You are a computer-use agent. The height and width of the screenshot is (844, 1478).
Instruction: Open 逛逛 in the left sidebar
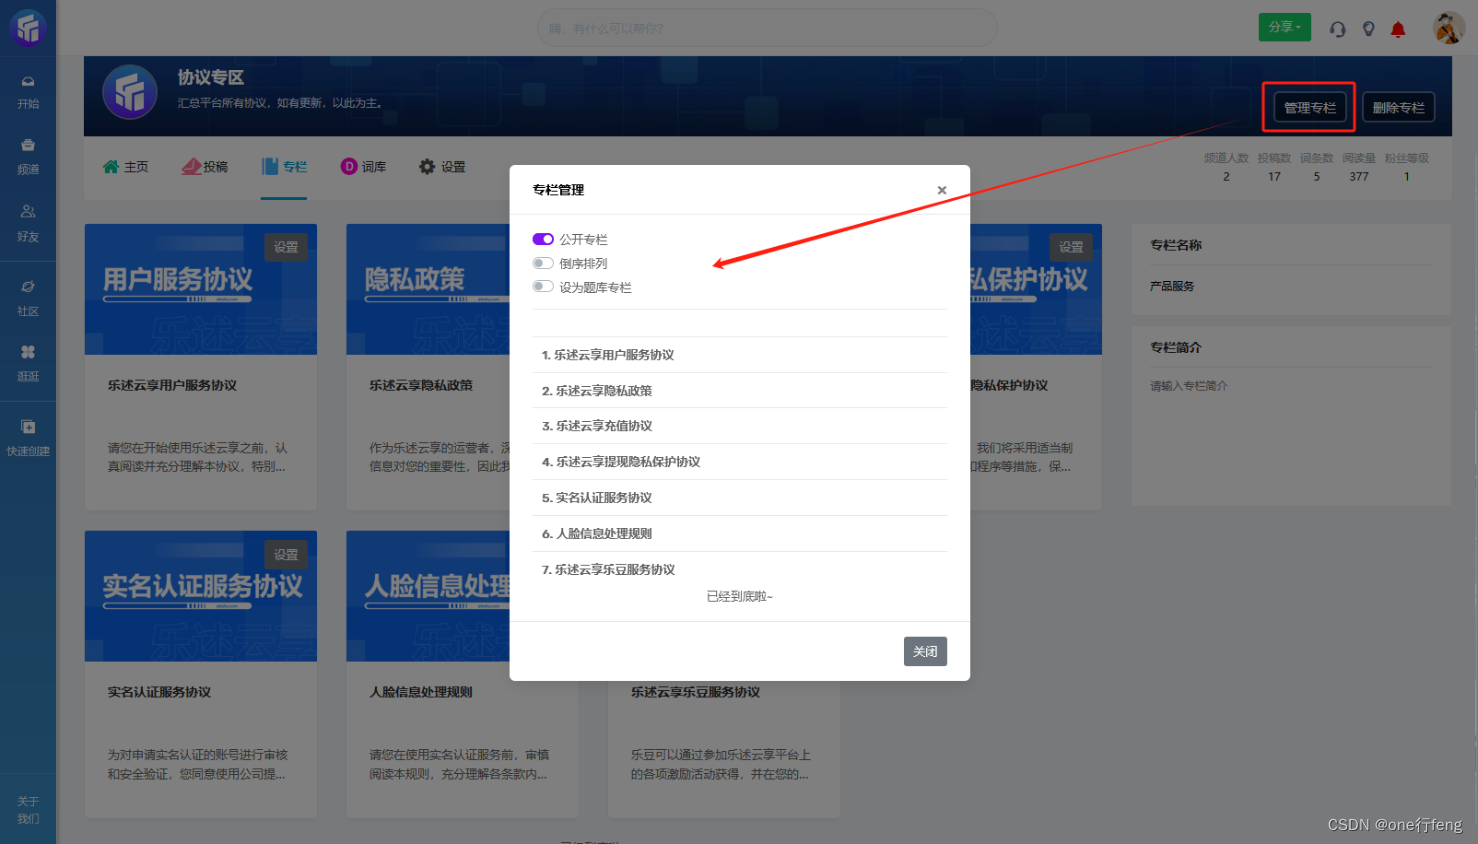pyautogui.click(x=28, y=364)
